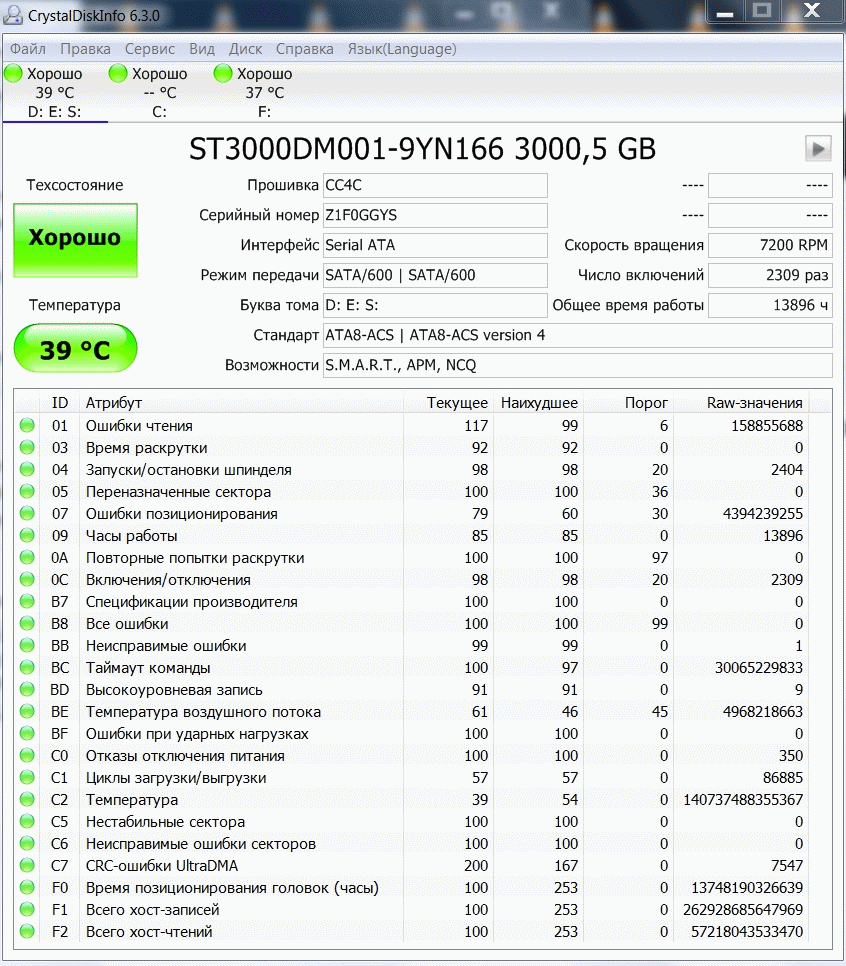Click status dot for Запуски/остановки шпинделя row
Screen dimensions: 846x966
[27, 469]
